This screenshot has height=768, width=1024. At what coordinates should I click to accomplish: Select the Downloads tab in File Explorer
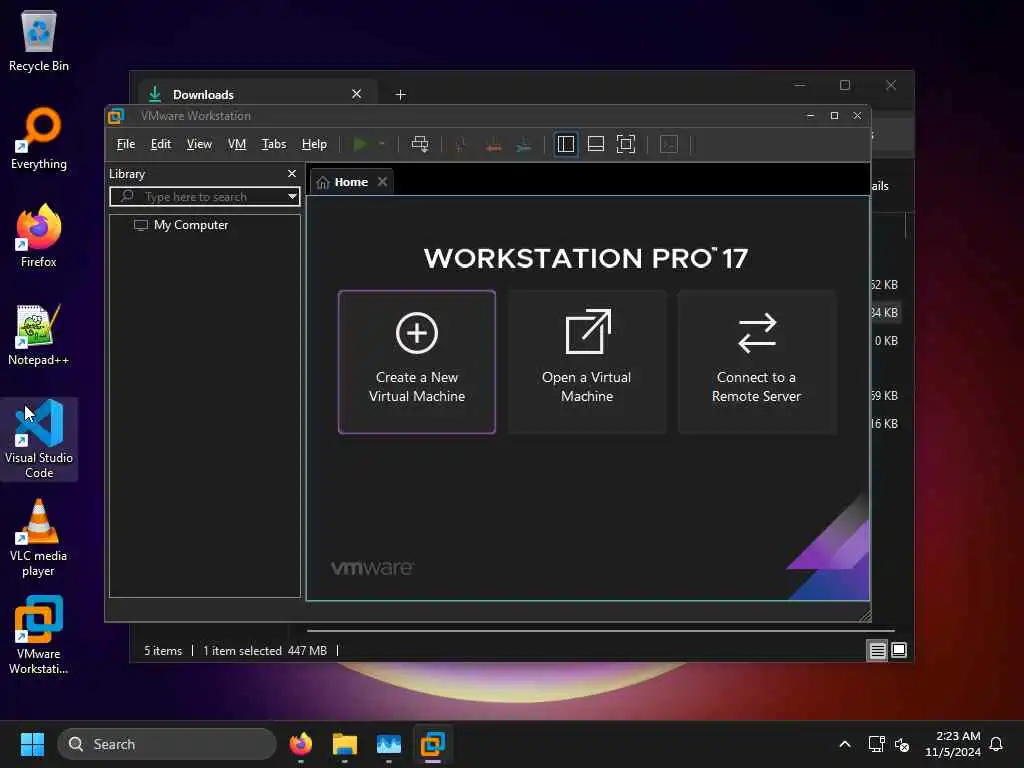coord(255,94)
